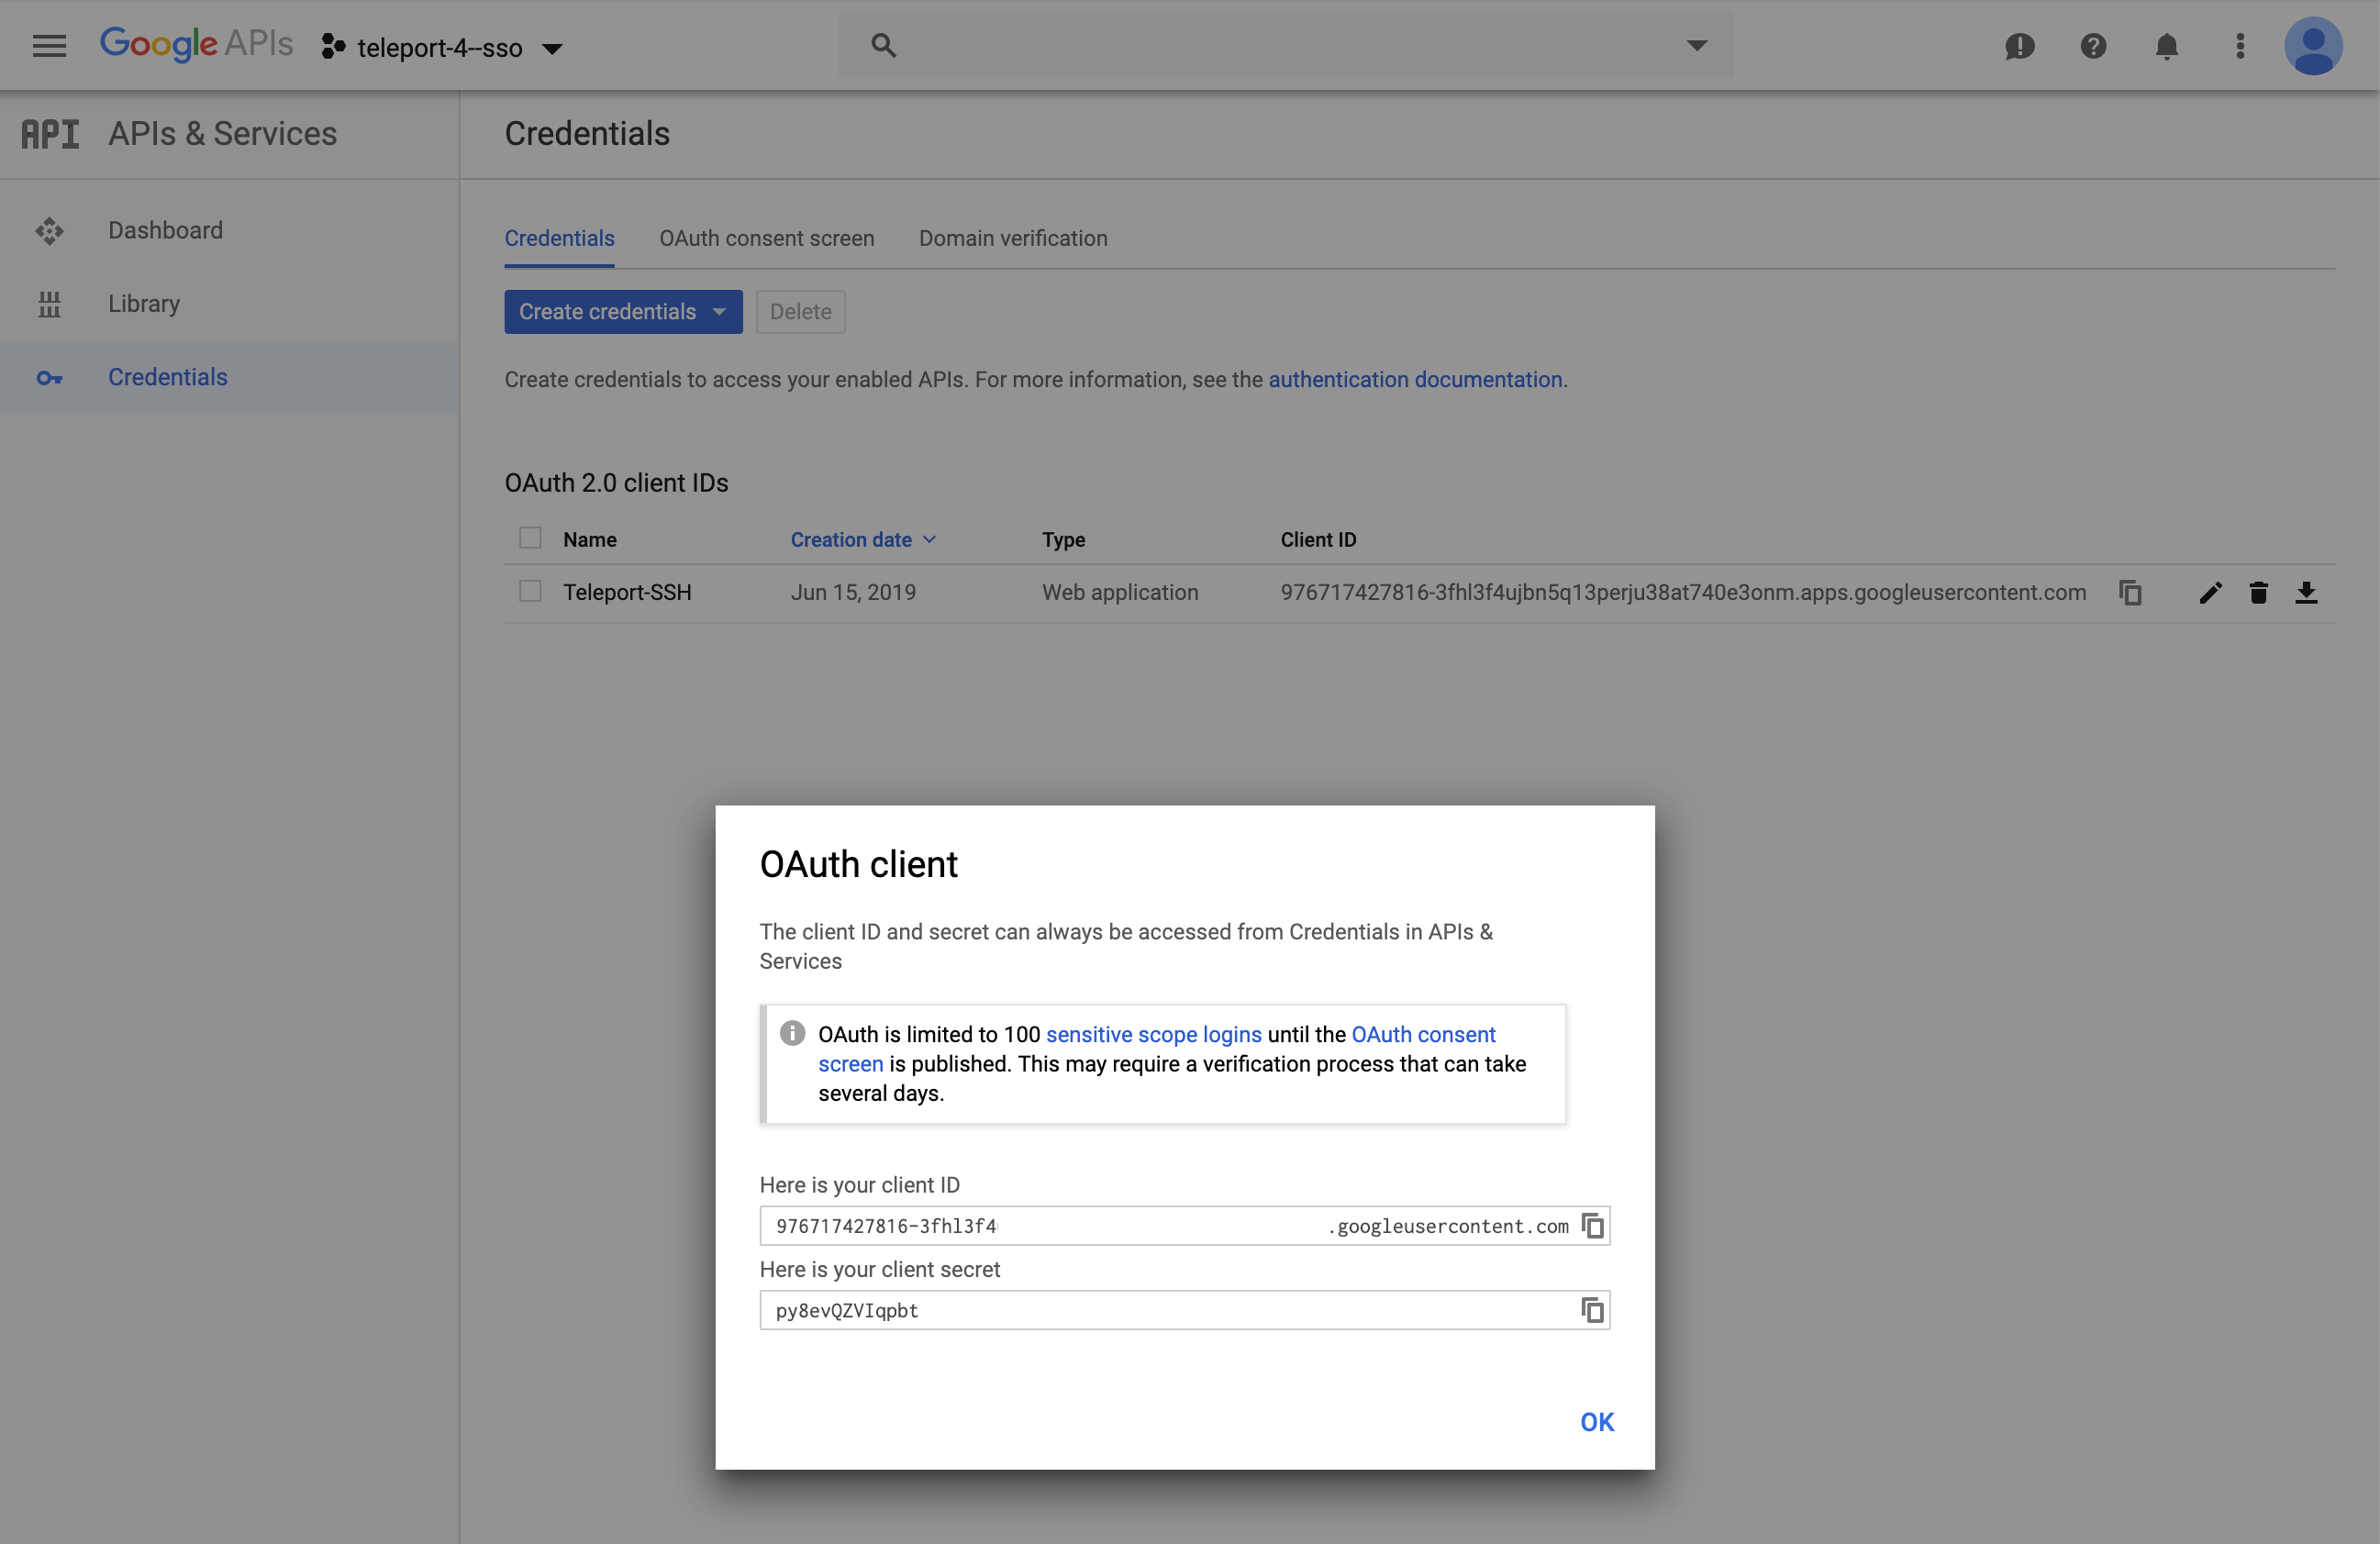Viewport: 2380px width, 1544px height.
Task: Click the info icon in OAuth notice
Action: pyautogui.click(x=792, y=1033)
